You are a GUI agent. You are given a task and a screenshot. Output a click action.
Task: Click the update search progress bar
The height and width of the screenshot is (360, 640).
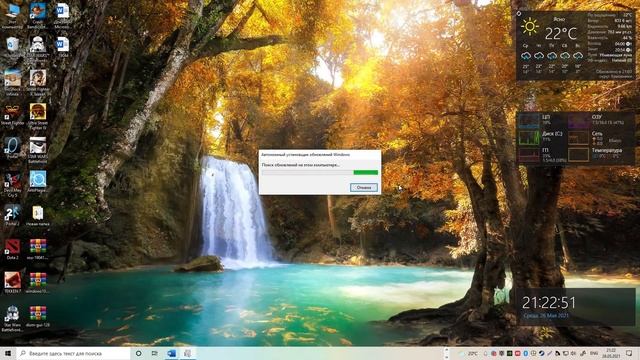320,173
